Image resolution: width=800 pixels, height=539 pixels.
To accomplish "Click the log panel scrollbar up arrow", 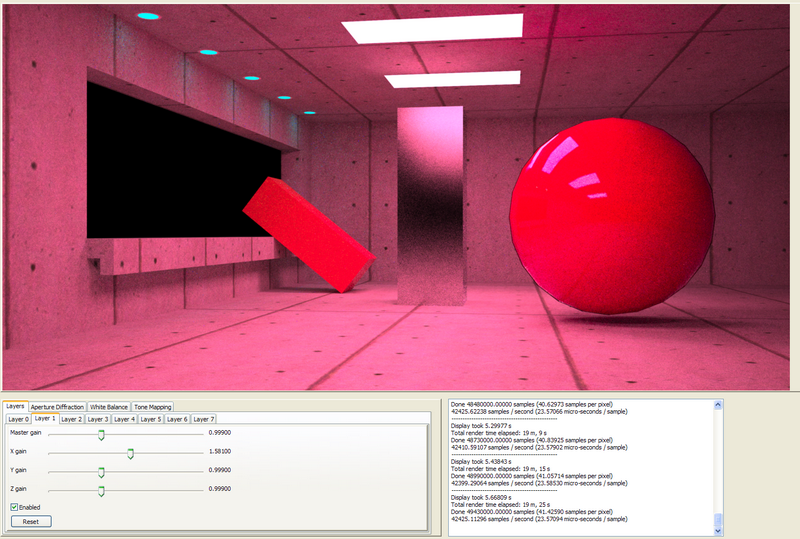I will point(716,405).
